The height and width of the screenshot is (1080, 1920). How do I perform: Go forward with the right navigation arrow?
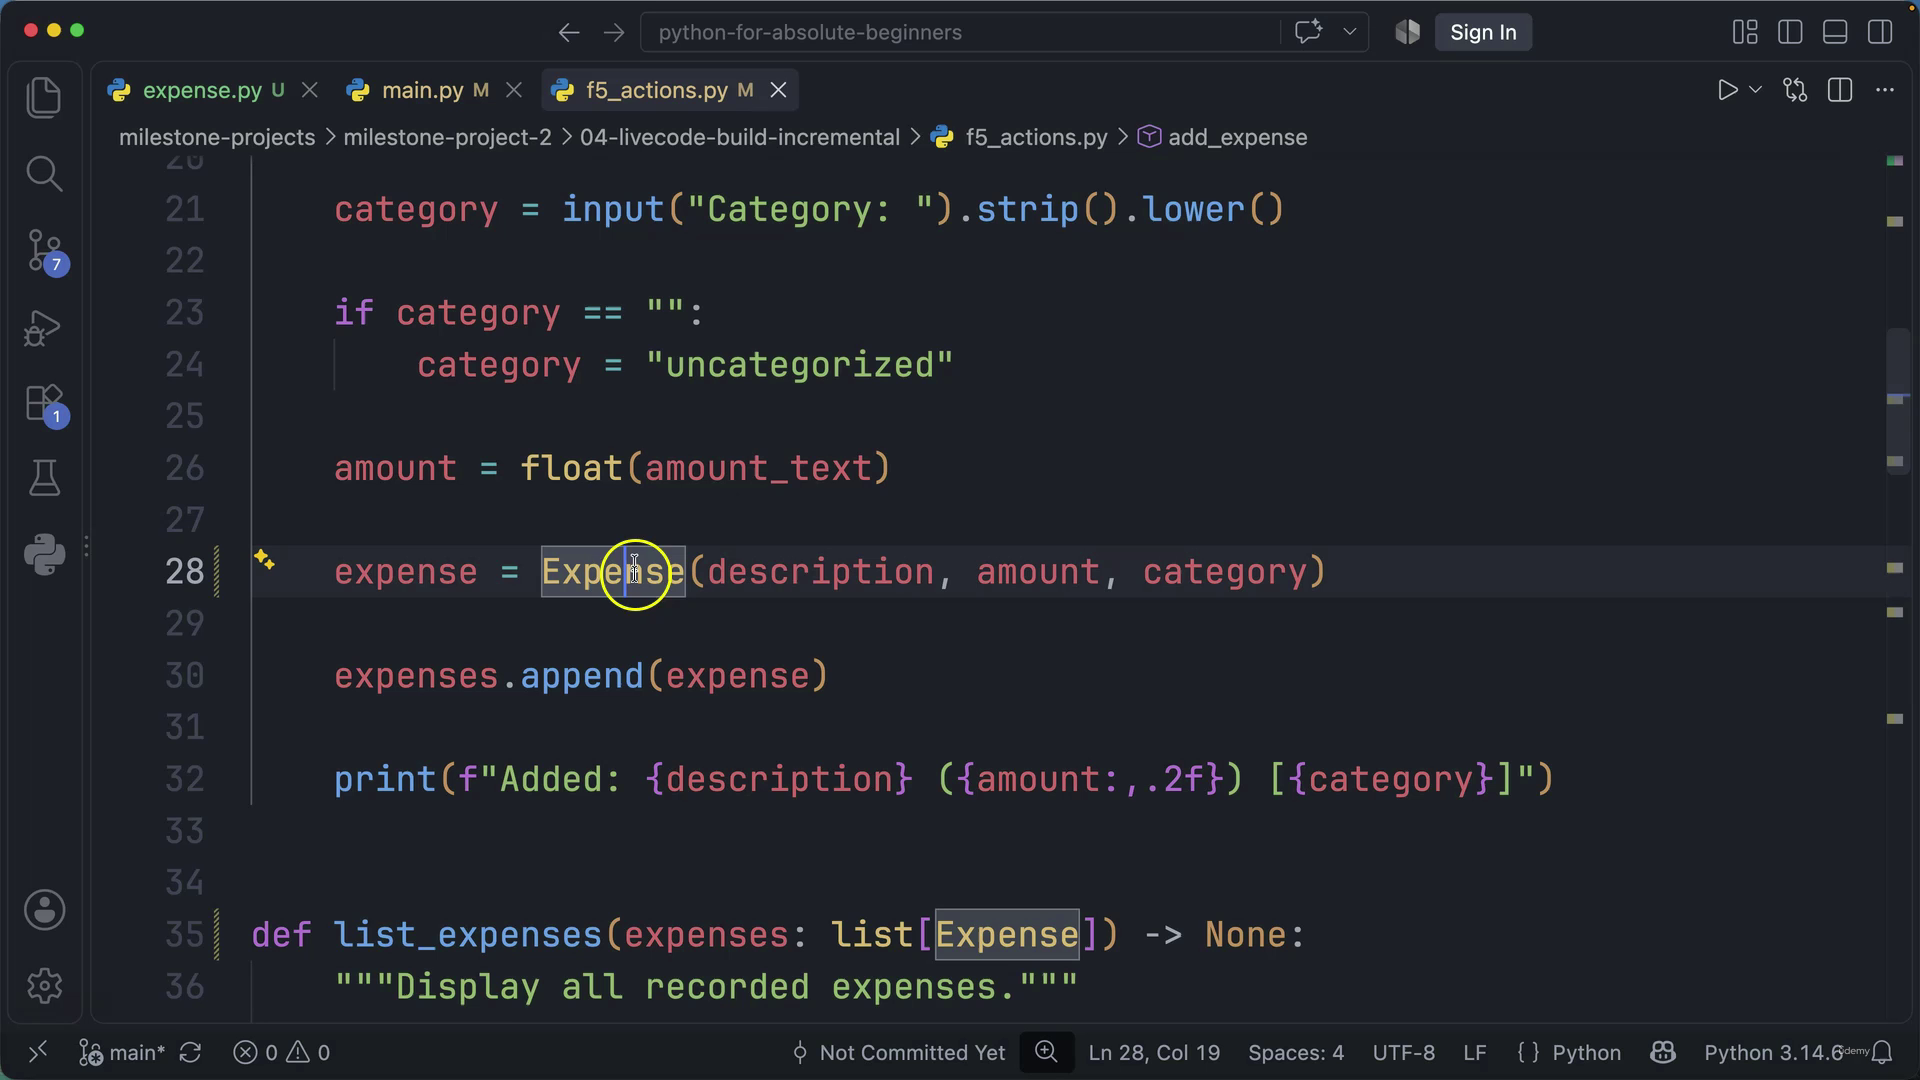click(614, 32)
